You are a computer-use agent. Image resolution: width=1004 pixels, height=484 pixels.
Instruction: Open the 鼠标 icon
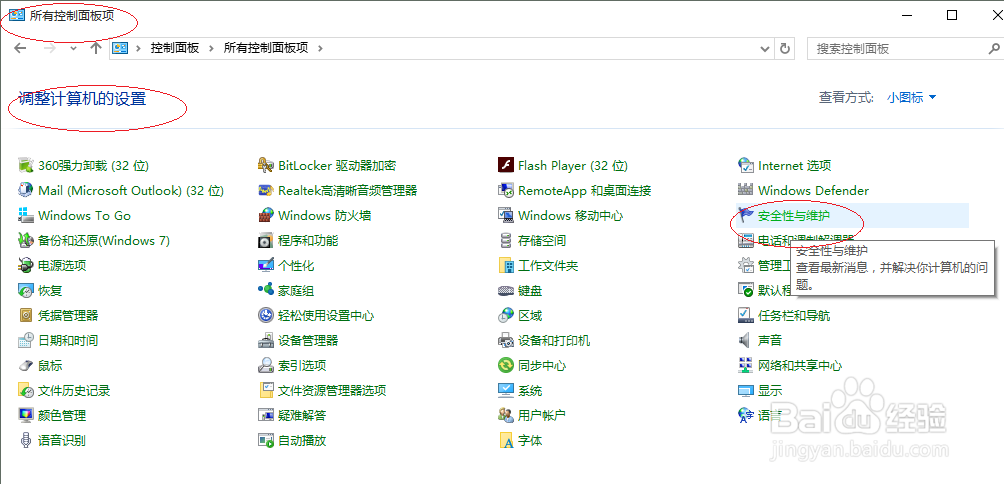[26, 366]
